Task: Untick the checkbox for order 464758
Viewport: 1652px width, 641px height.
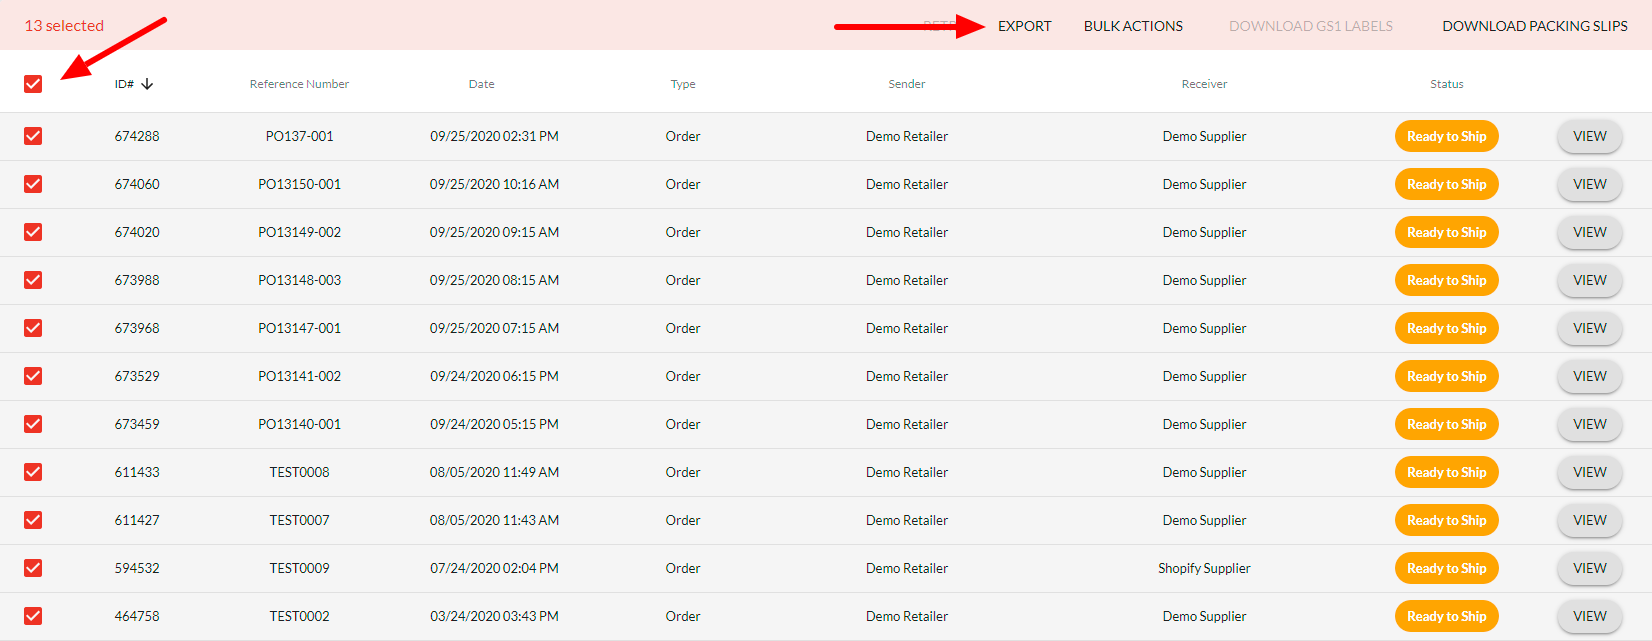Action: pos(33,616)
